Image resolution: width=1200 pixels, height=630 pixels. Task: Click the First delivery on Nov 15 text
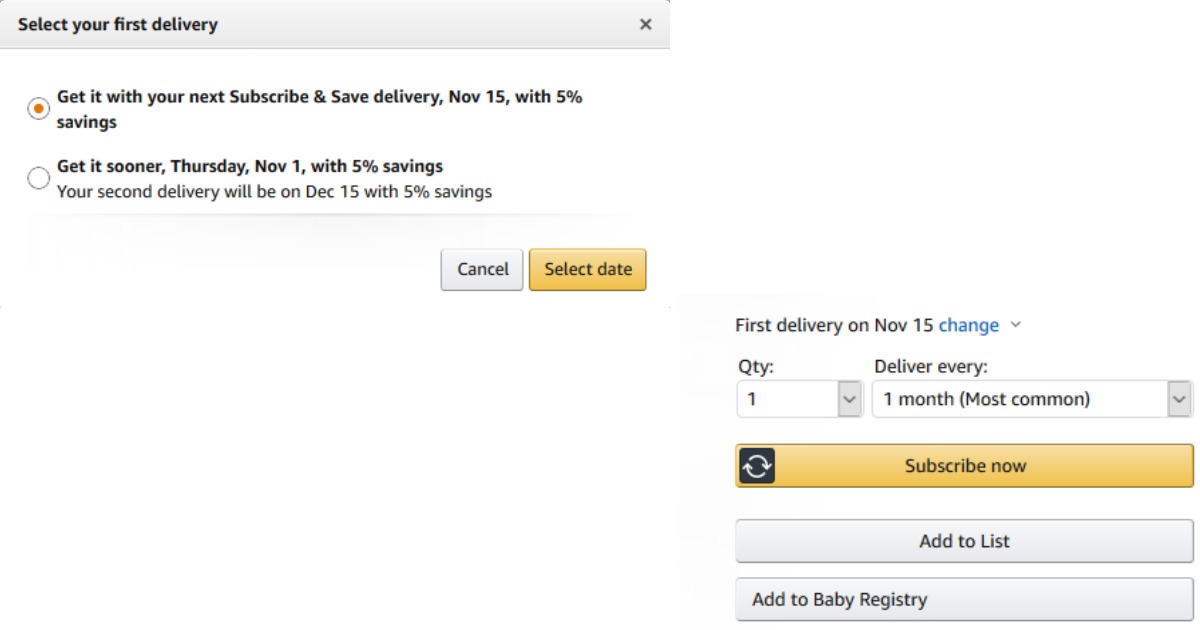[834, 325]
